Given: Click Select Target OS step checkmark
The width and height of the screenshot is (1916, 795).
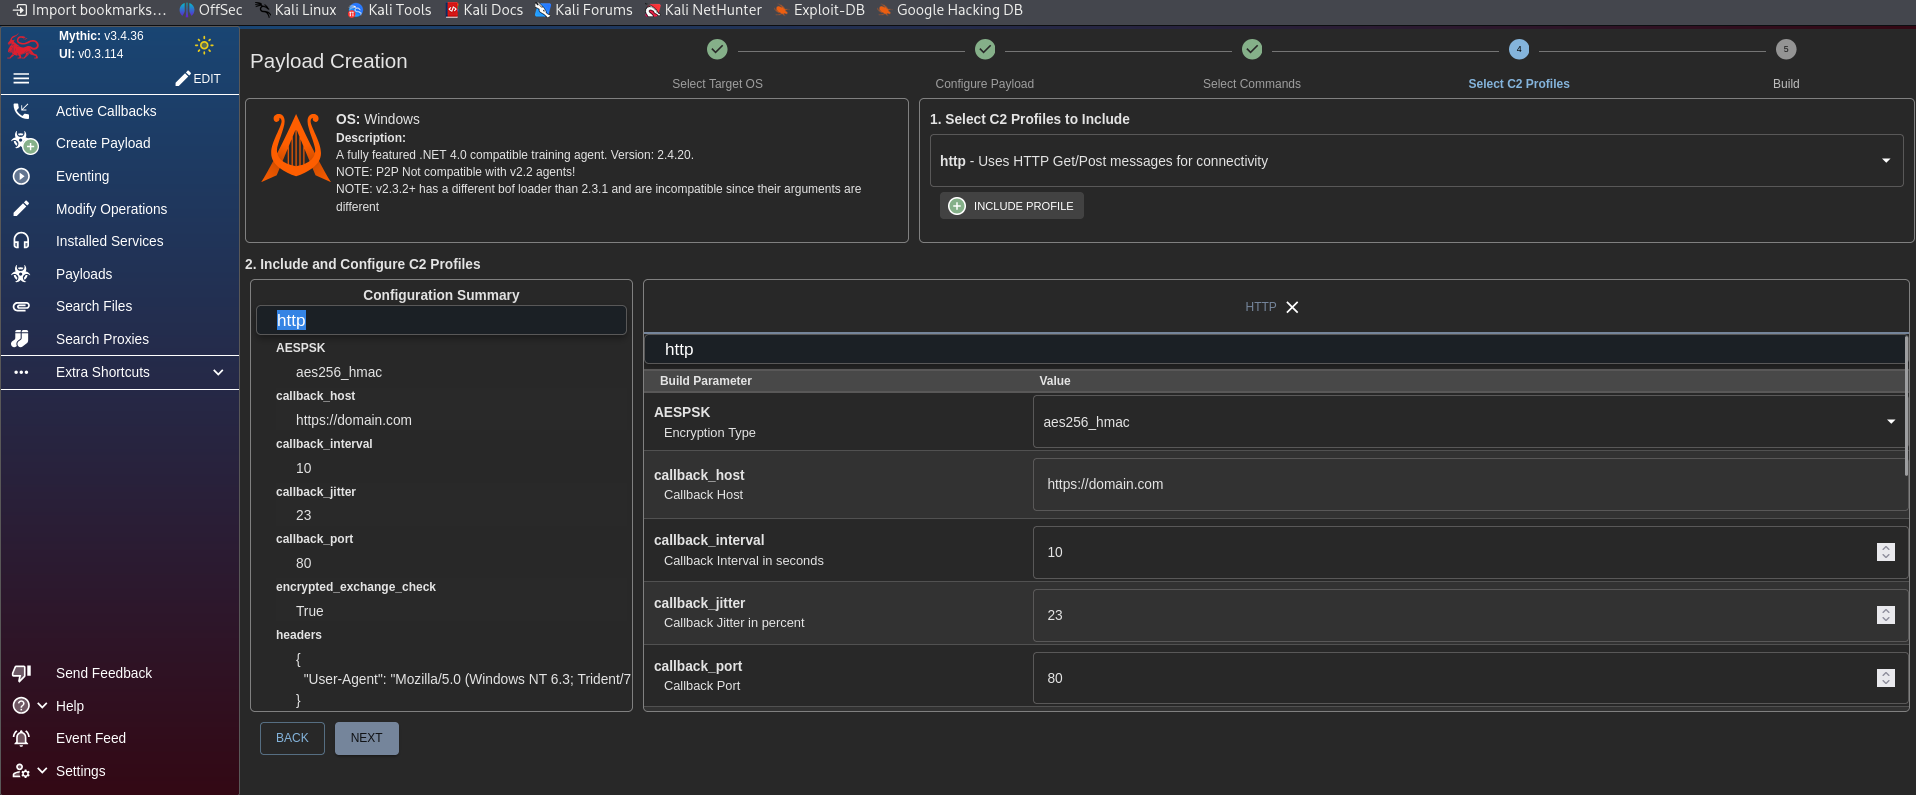Looking at the screenshot, I should [717, 49].
